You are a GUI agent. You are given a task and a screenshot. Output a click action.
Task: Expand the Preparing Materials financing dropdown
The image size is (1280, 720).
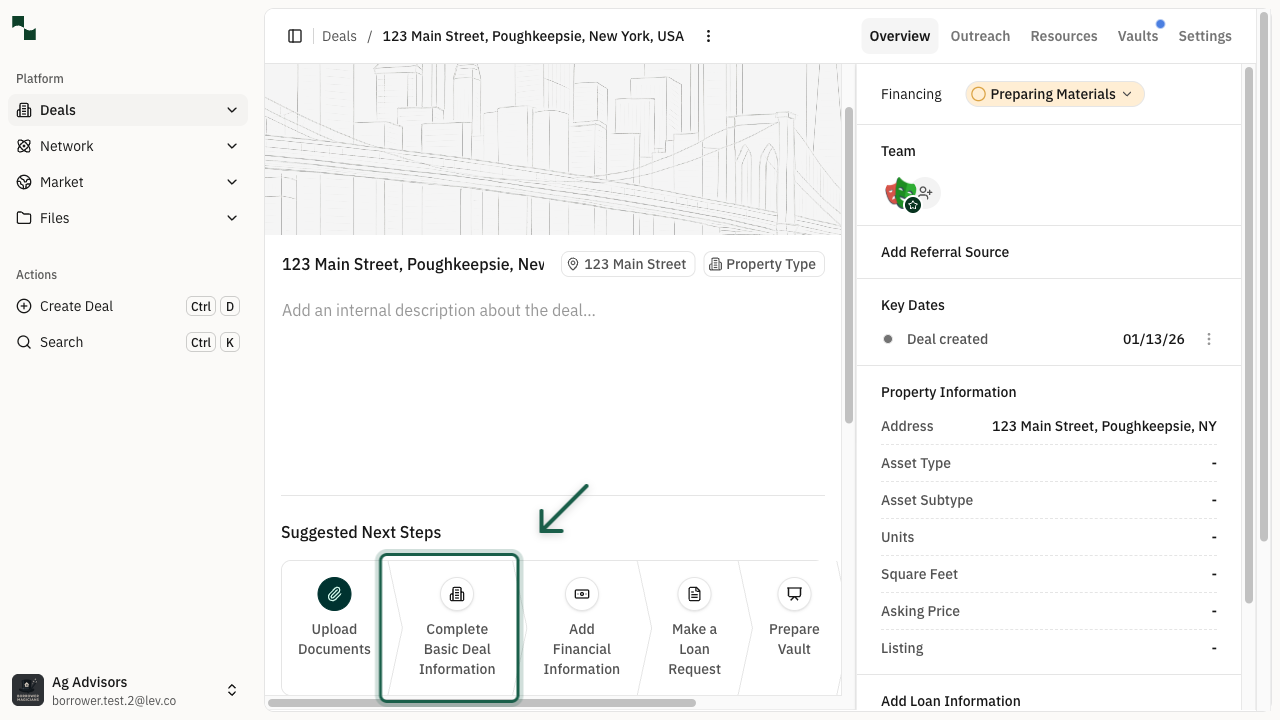(1054, 93)
